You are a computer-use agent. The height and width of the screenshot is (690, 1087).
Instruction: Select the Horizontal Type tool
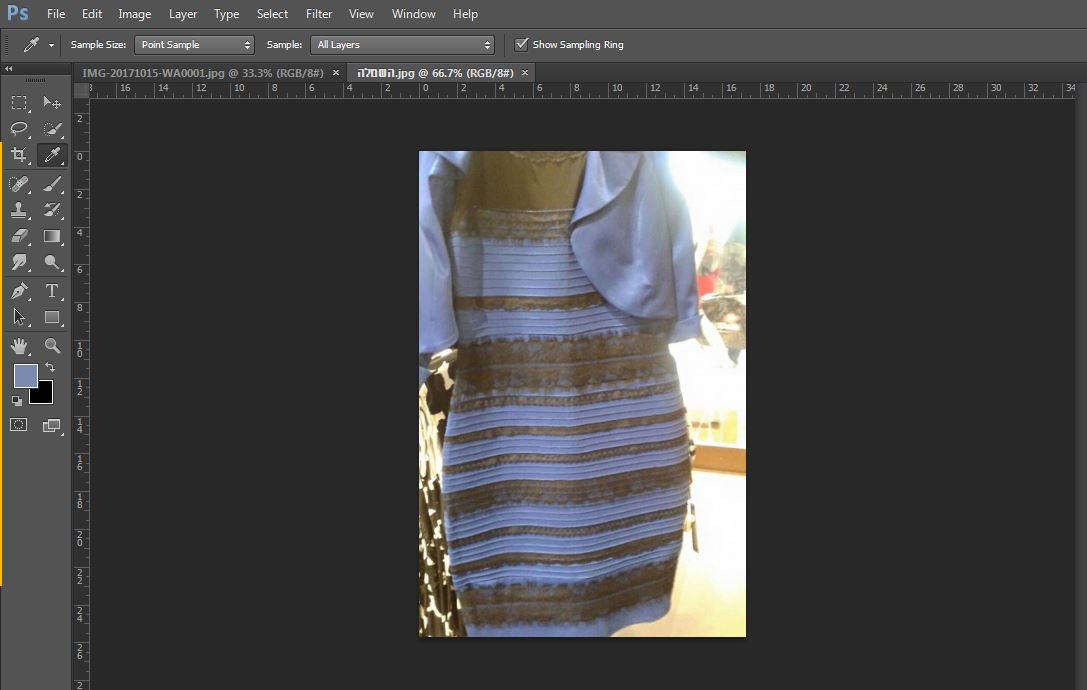[52, 291]
